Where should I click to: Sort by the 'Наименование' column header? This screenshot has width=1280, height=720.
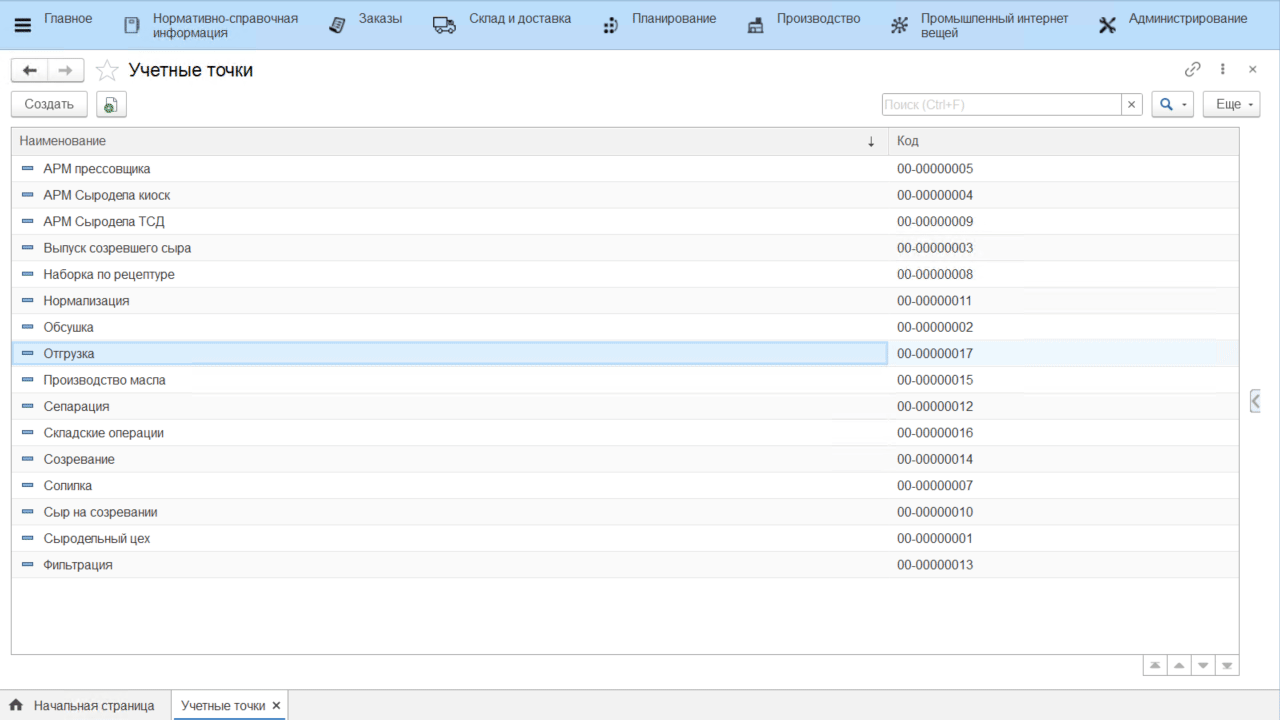(x=440, y=141)
